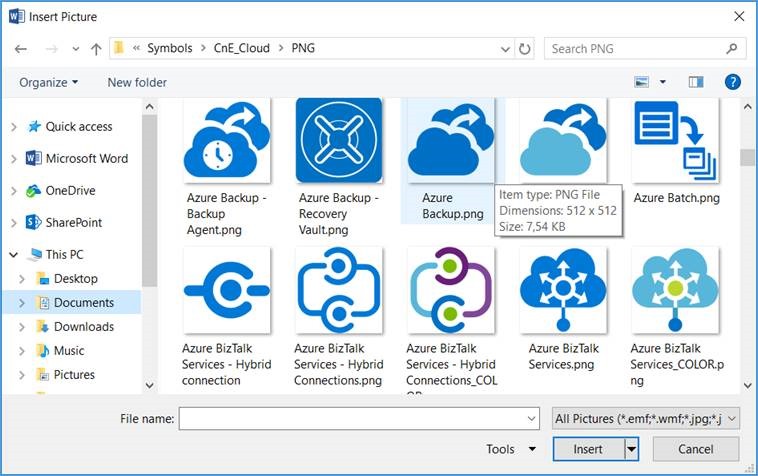Open the File name dropdown arrow
This screenshot has width=758, height=476.
click(x=532, y=418)
